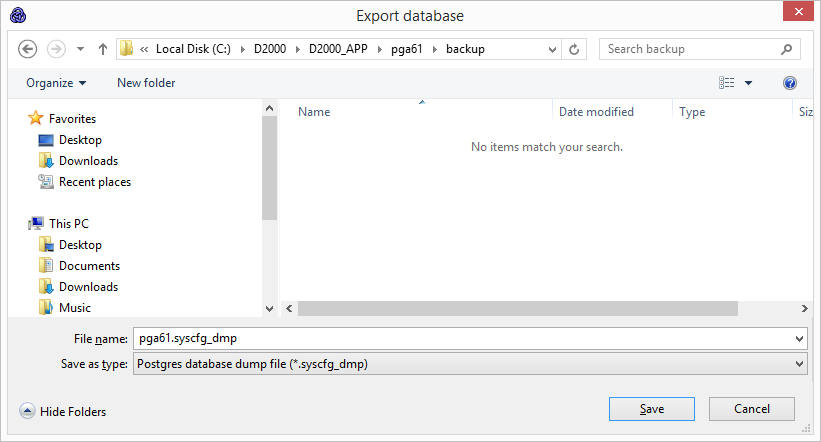Image resolution: width=821 pixels, height=442 pixels.
Task: Click the Up one level arrow
Action: 103,49
